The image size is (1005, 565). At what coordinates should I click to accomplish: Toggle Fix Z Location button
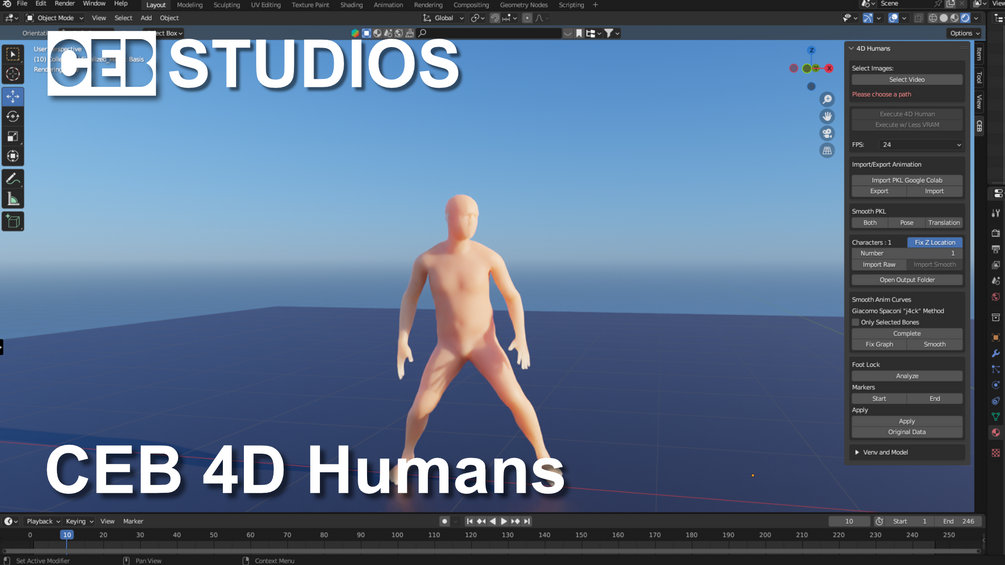pos(934,242)
